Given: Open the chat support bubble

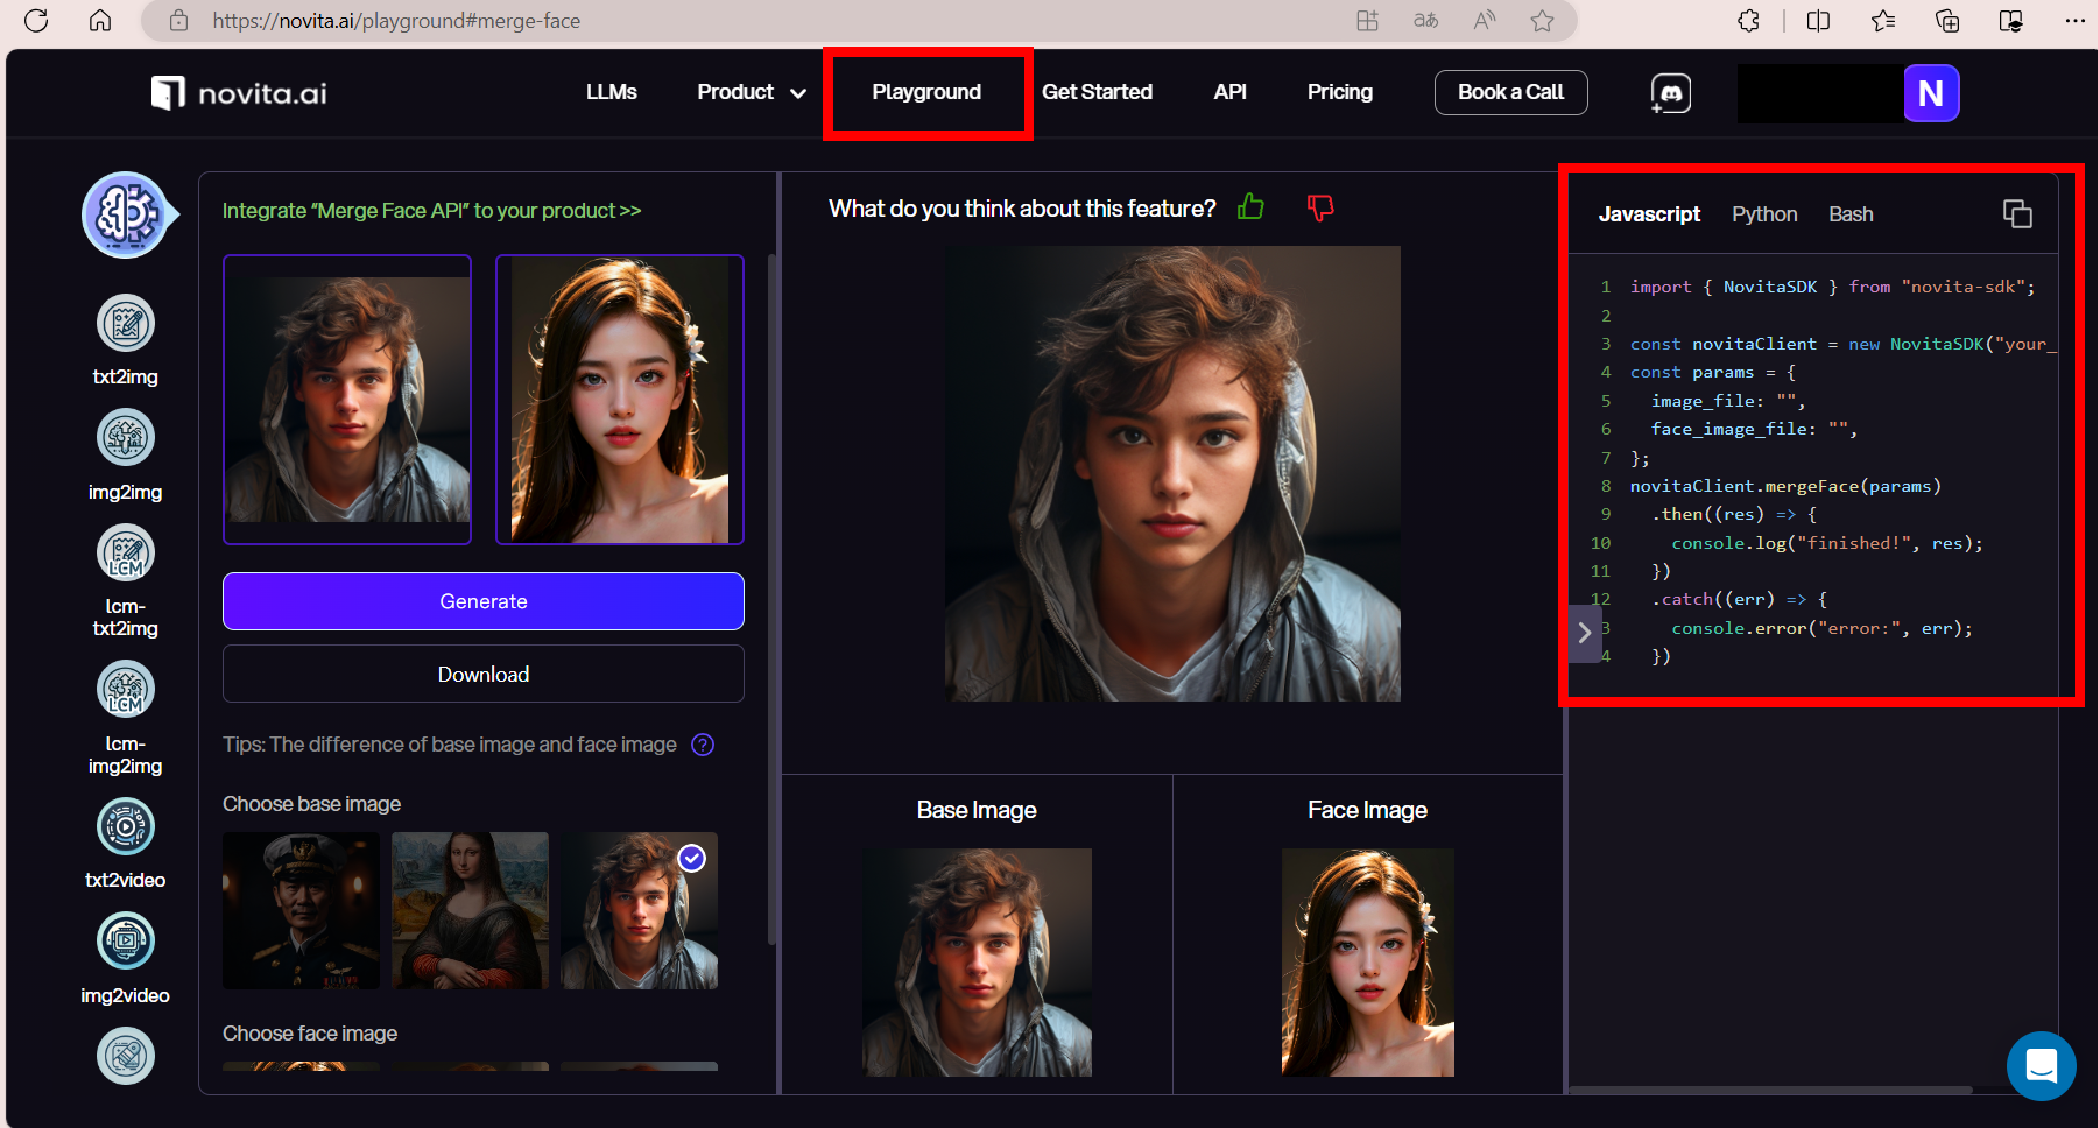Looking at the screenshot, I should [x=2041, y=1066].
